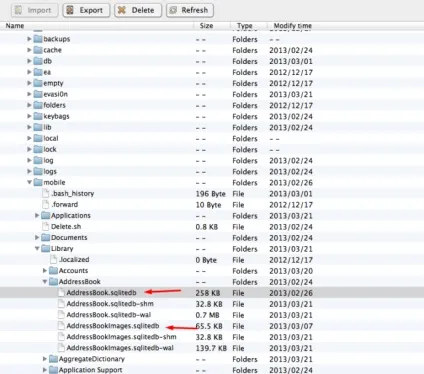Collapse the mobile folder
This screenshot has width=424, height=374.
click(29, 182)
